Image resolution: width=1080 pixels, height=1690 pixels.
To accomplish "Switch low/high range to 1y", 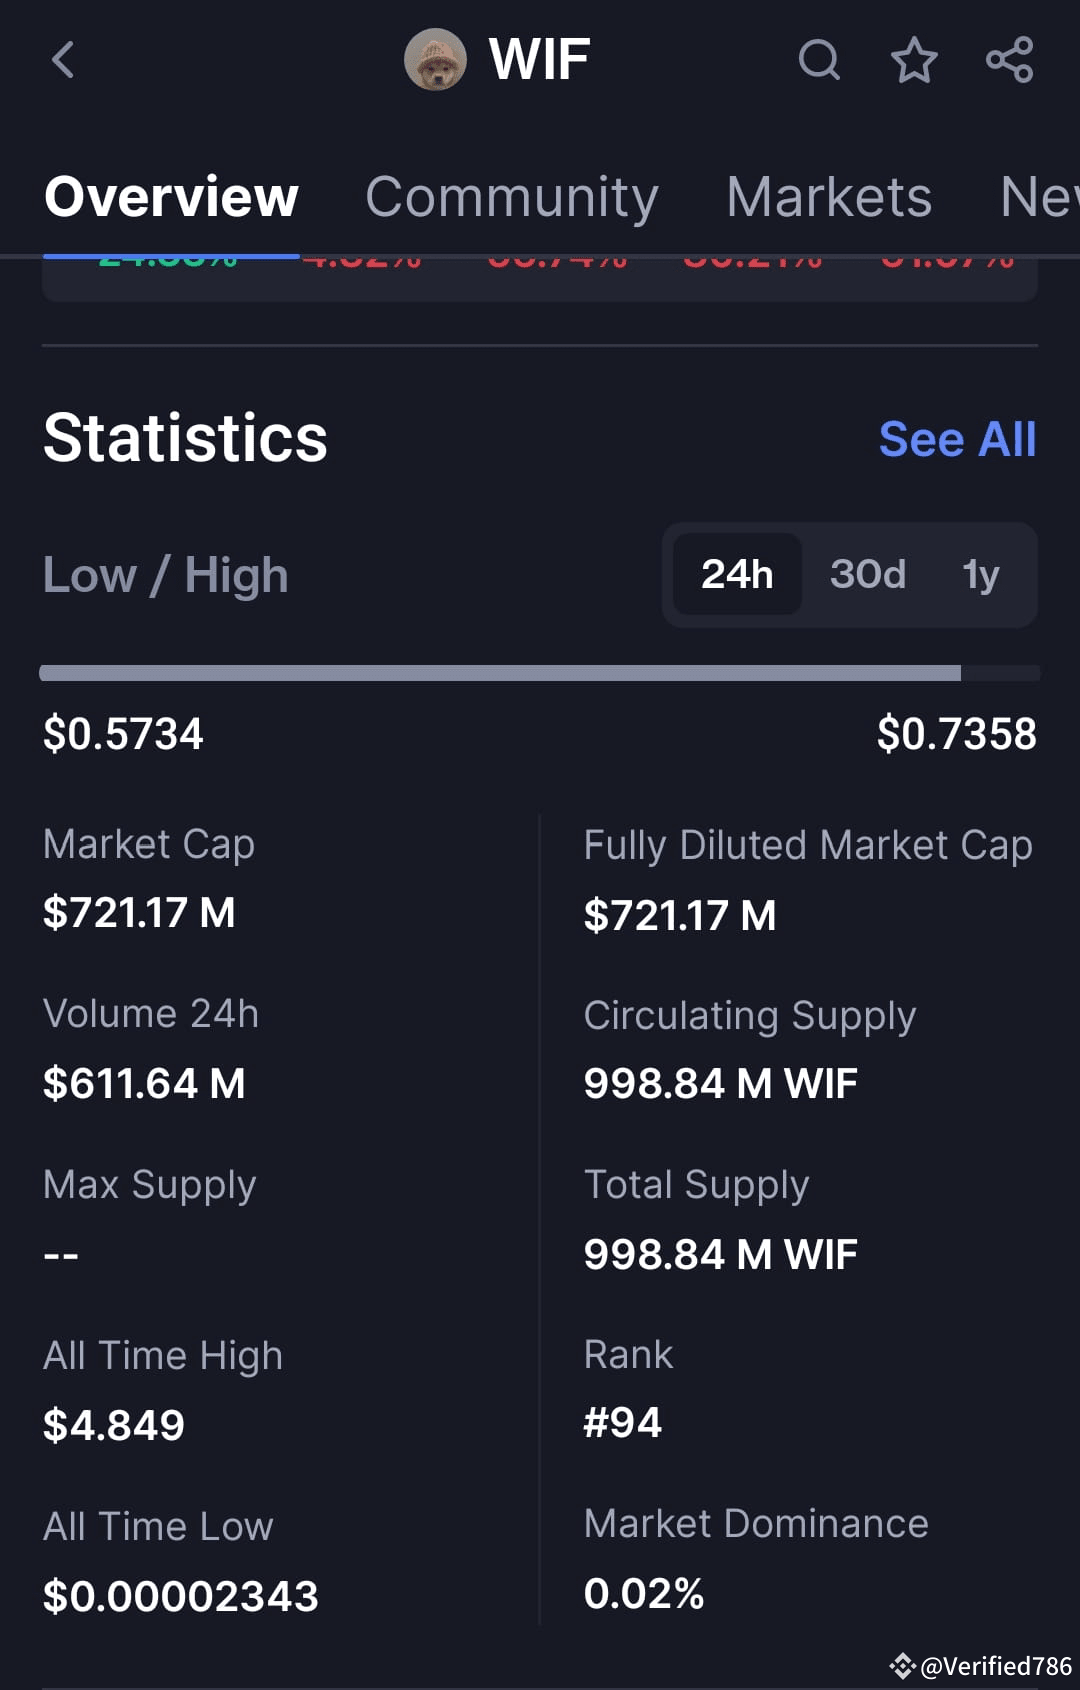I will click(x=980, y=574).
